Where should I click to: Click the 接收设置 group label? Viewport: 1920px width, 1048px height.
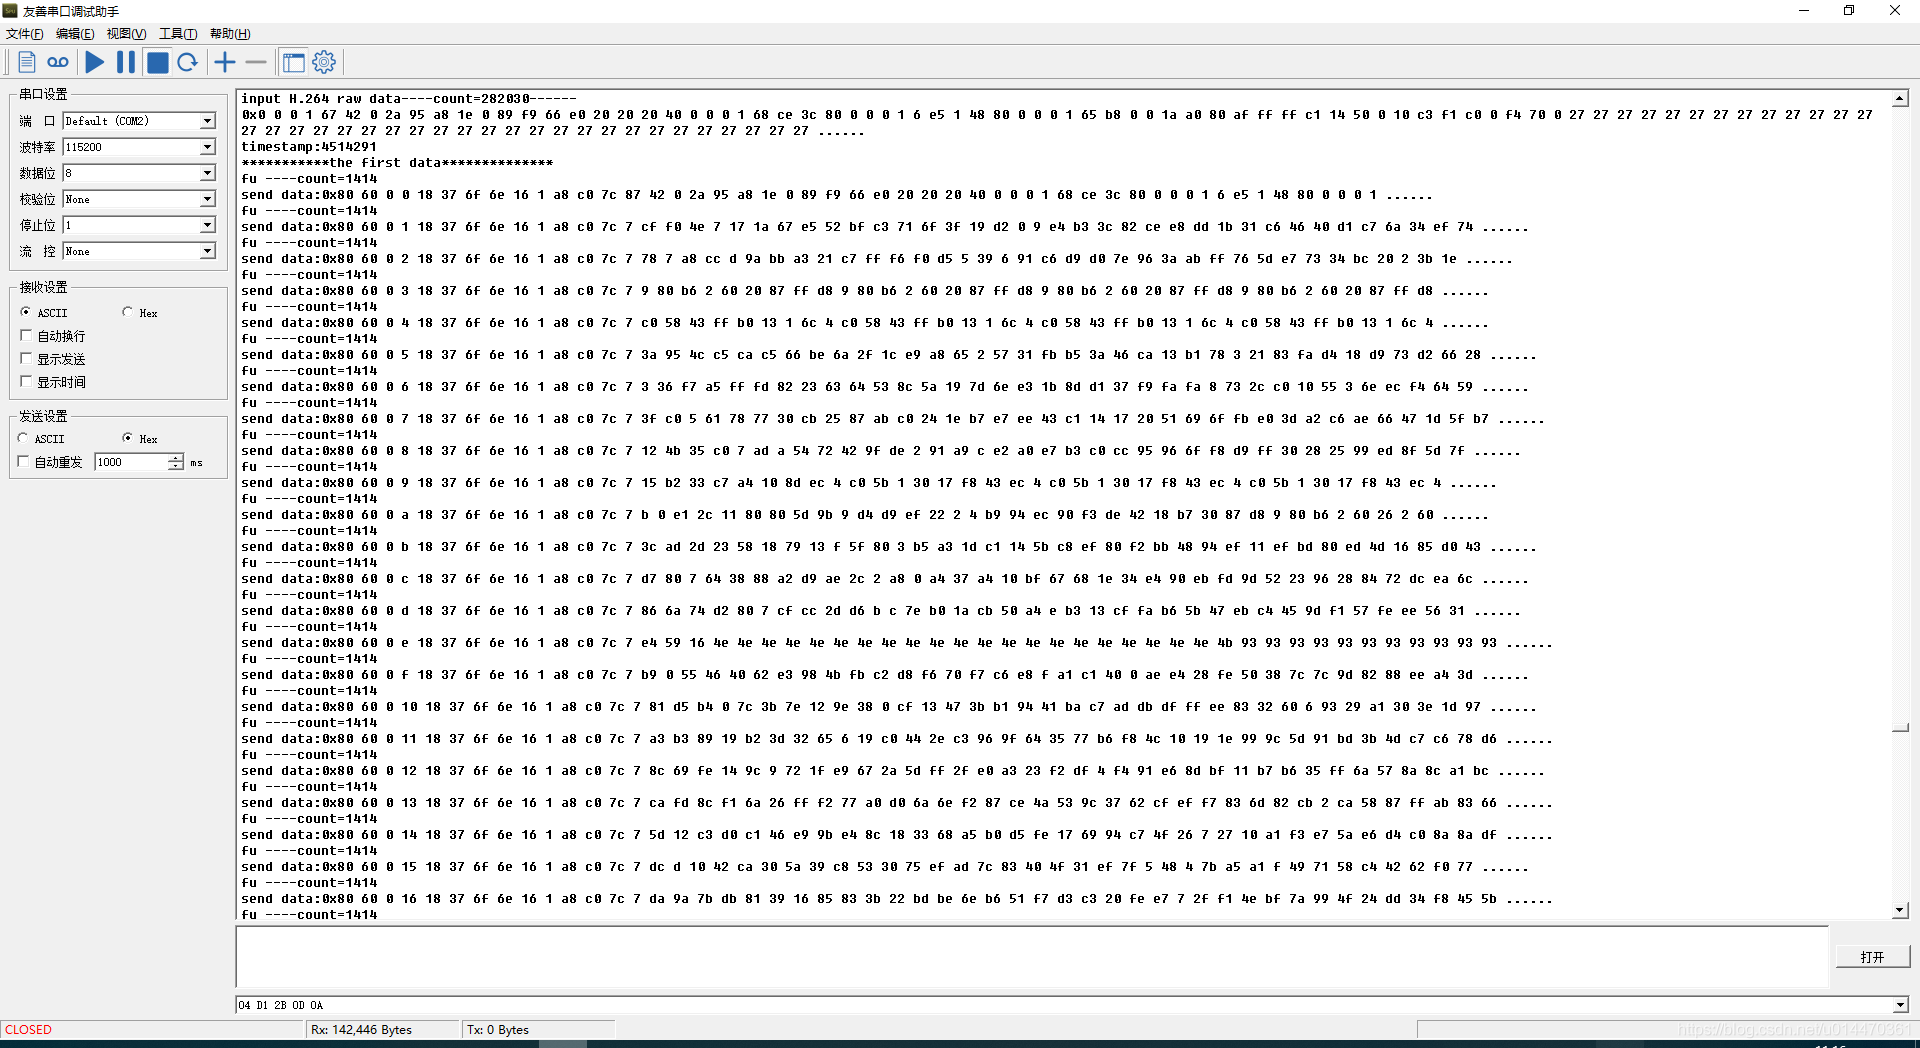pos(43,287)
